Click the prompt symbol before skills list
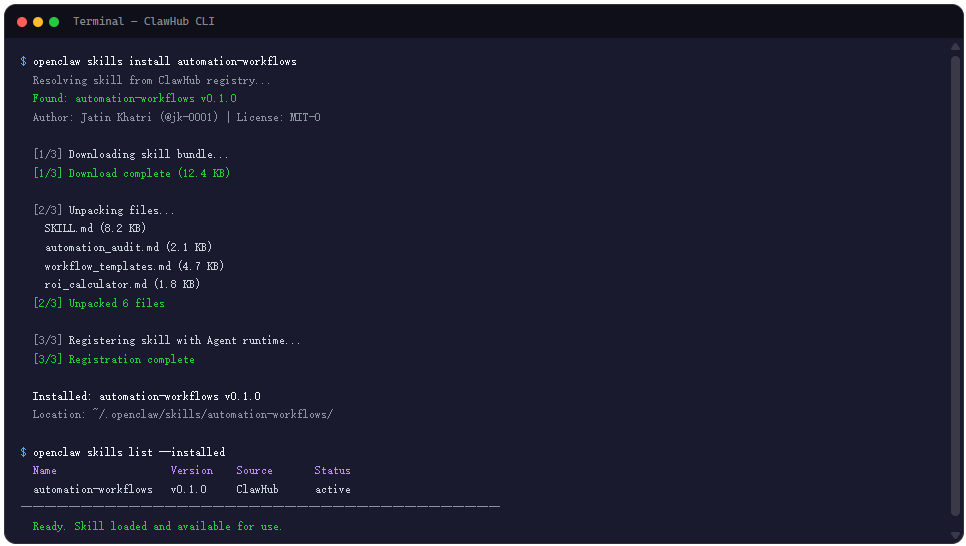This screenshot has height=546, width=966. point(23,452)
